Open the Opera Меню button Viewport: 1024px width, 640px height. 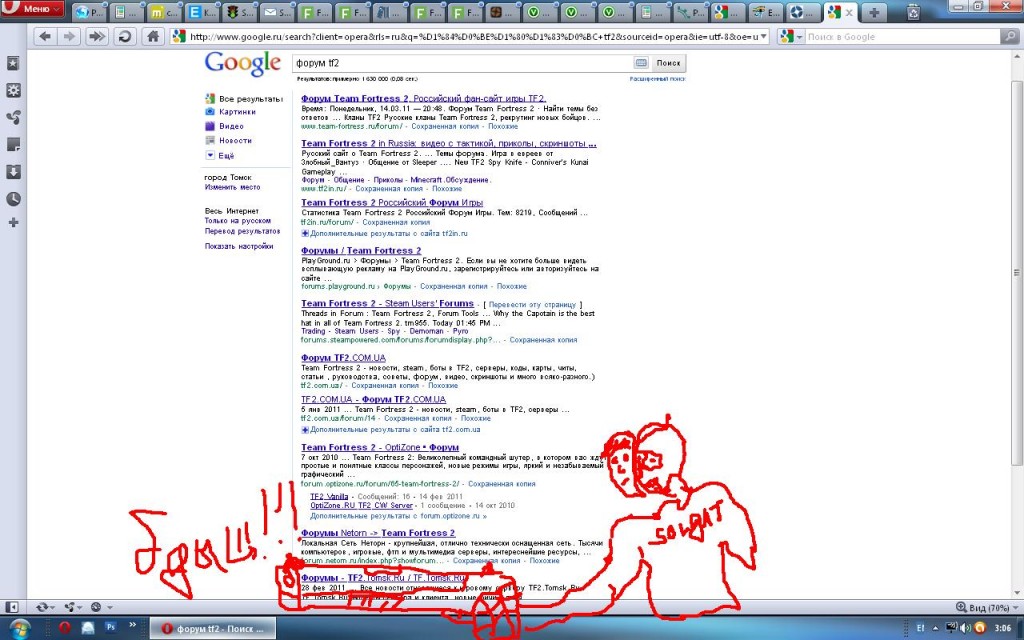(x=32, y=8)
